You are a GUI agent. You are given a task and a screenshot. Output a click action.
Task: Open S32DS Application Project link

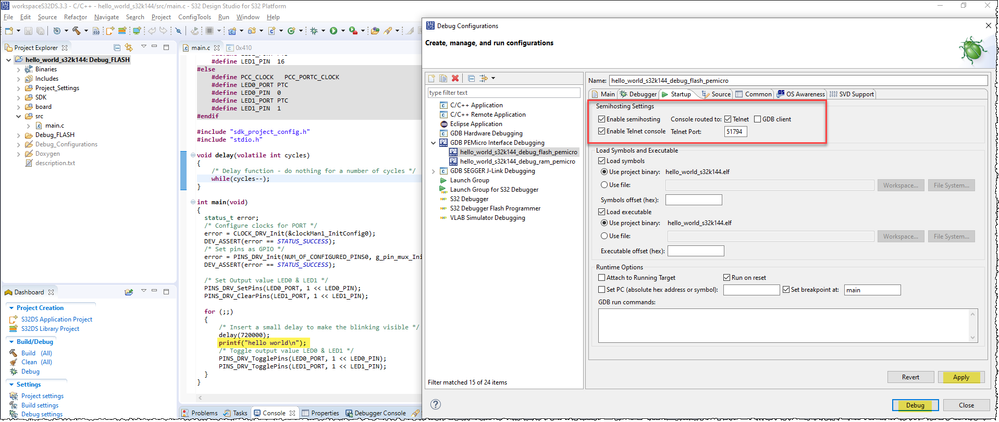(x=57, y=319)
